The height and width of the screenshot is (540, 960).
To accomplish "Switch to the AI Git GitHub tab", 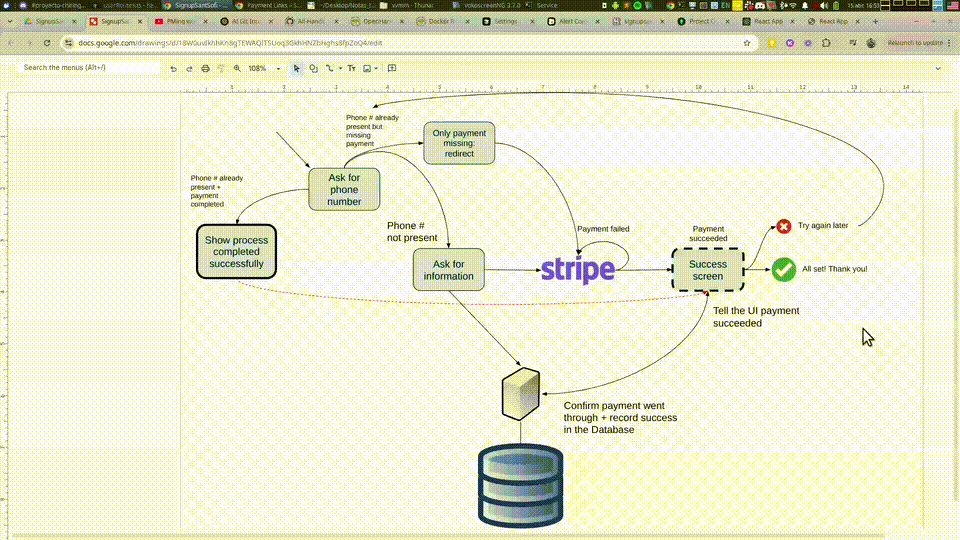I will 245,21.
